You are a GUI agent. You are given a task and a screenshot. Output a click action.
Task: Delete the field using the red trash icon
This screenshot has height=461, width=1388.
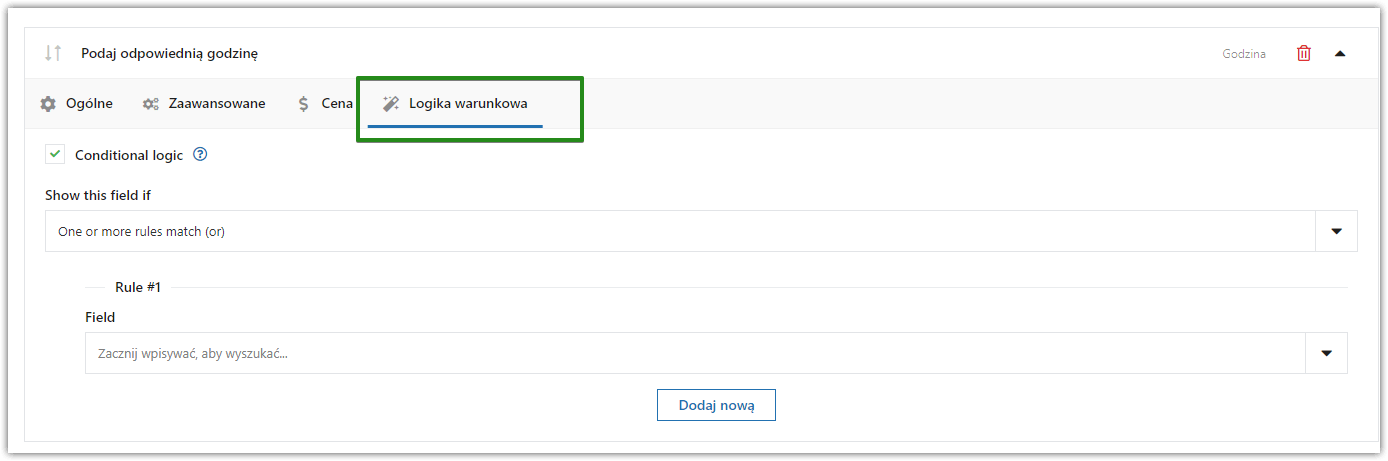1304,53
